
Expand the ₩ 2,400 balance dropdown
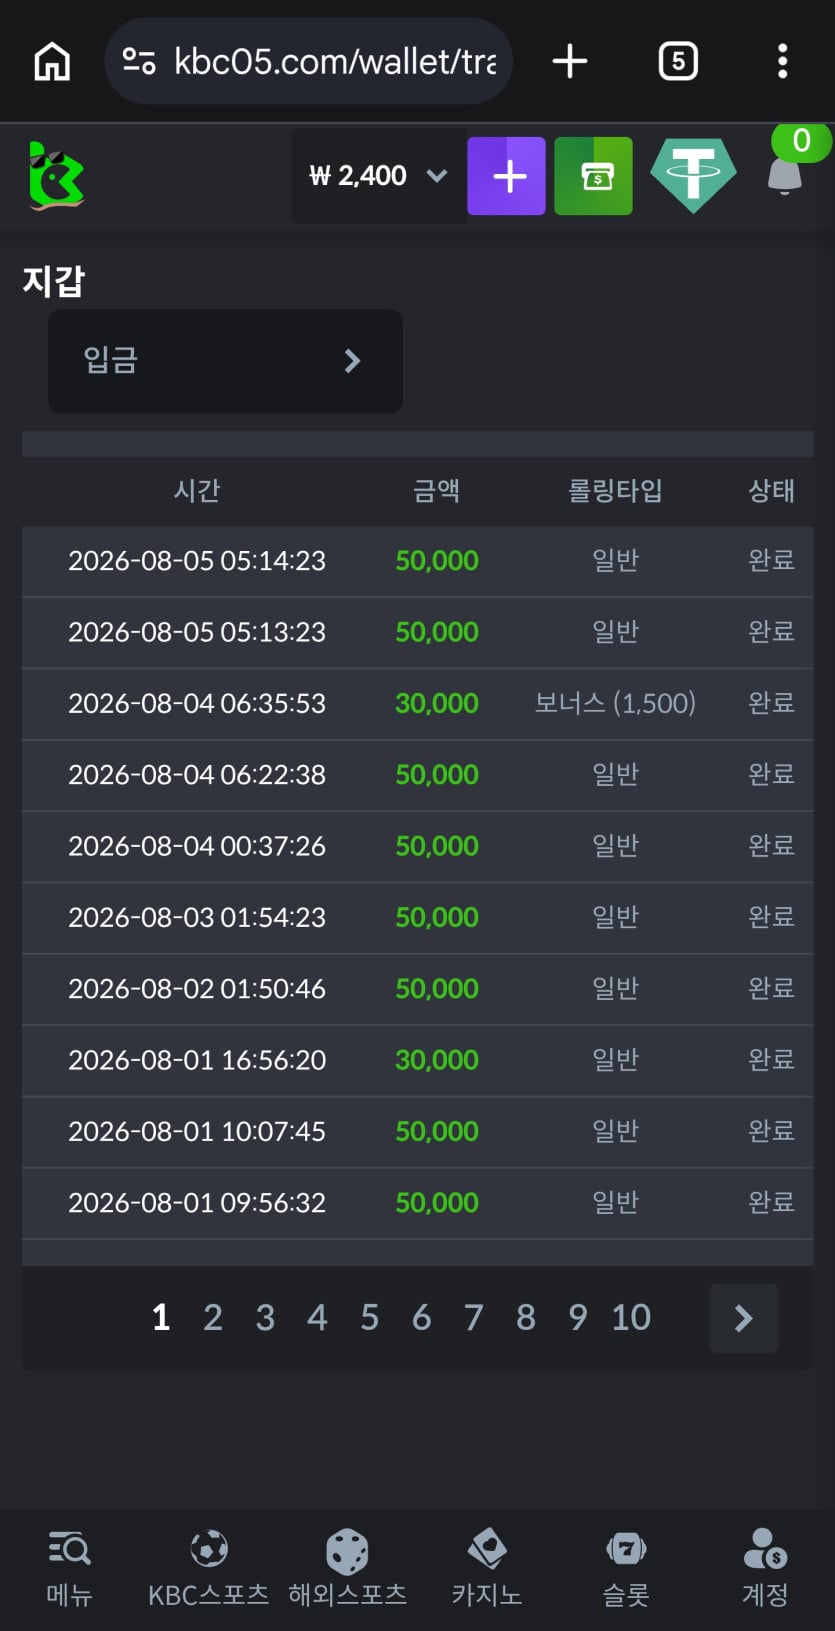pos(378,176)
